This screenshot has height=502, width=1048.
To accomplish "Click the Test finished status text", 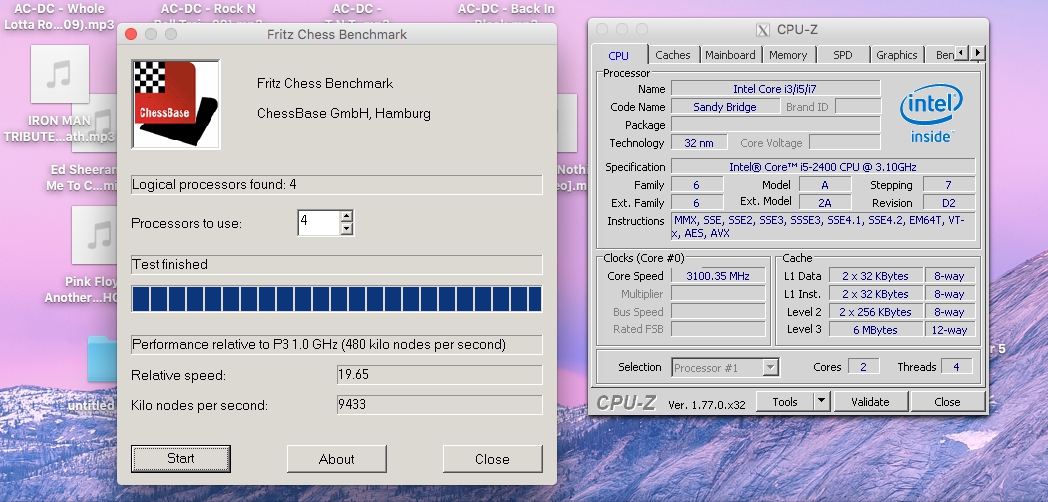I will (x=337, y=265).
